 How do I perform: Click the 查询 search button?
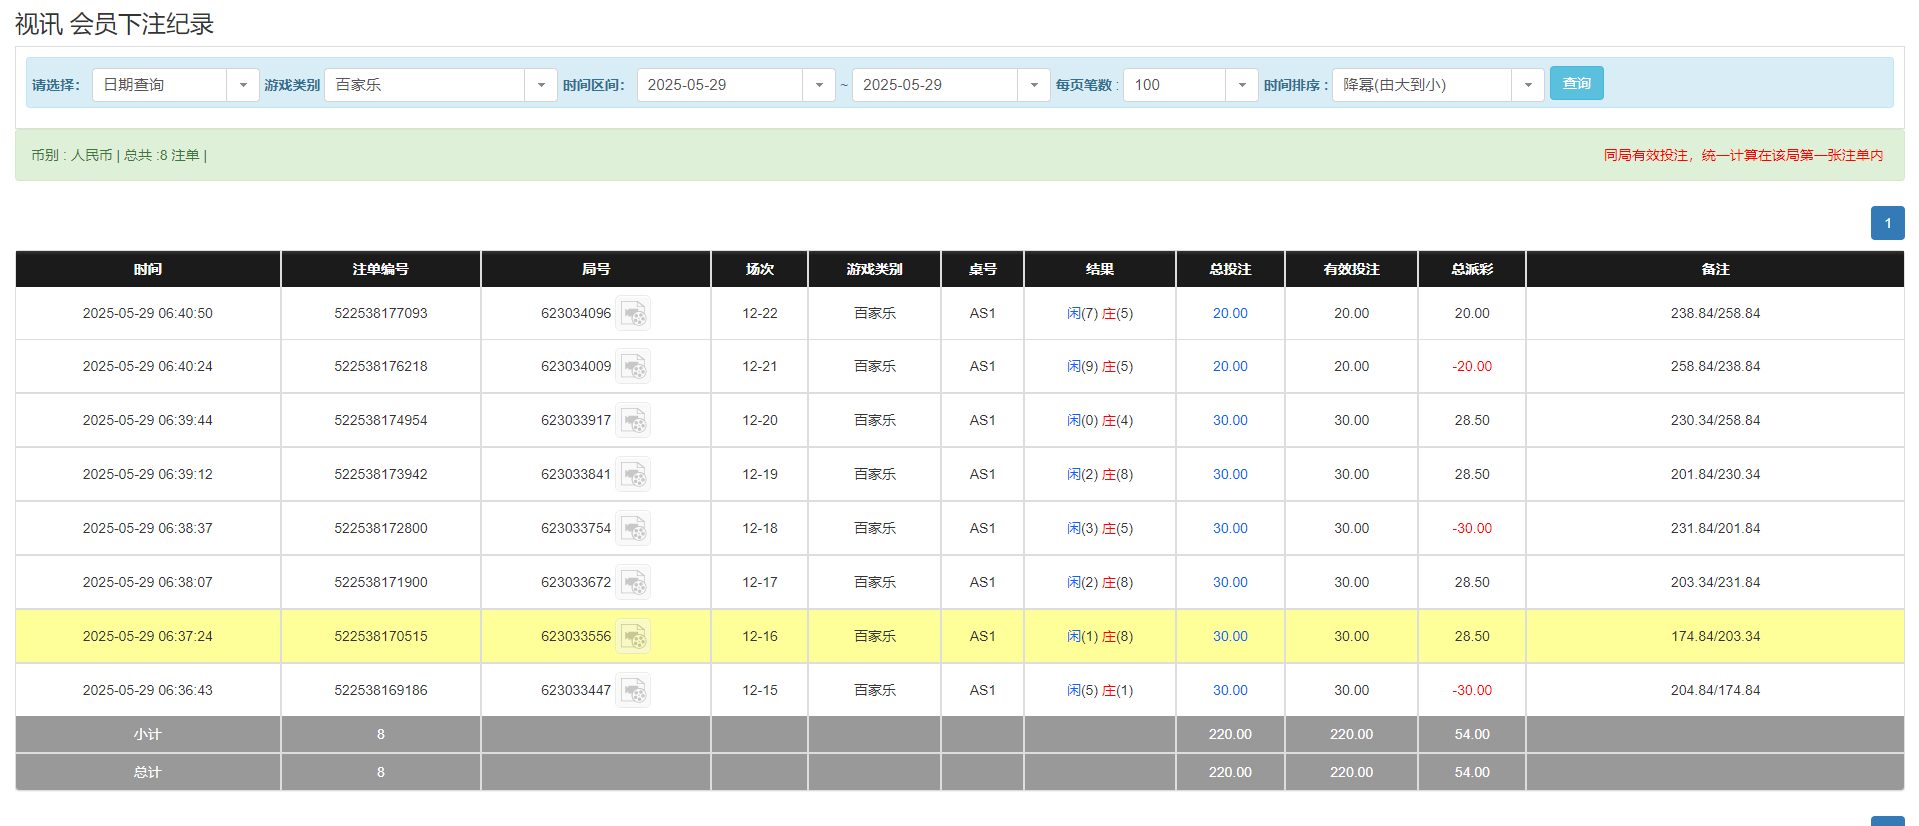click(1576, 84)
